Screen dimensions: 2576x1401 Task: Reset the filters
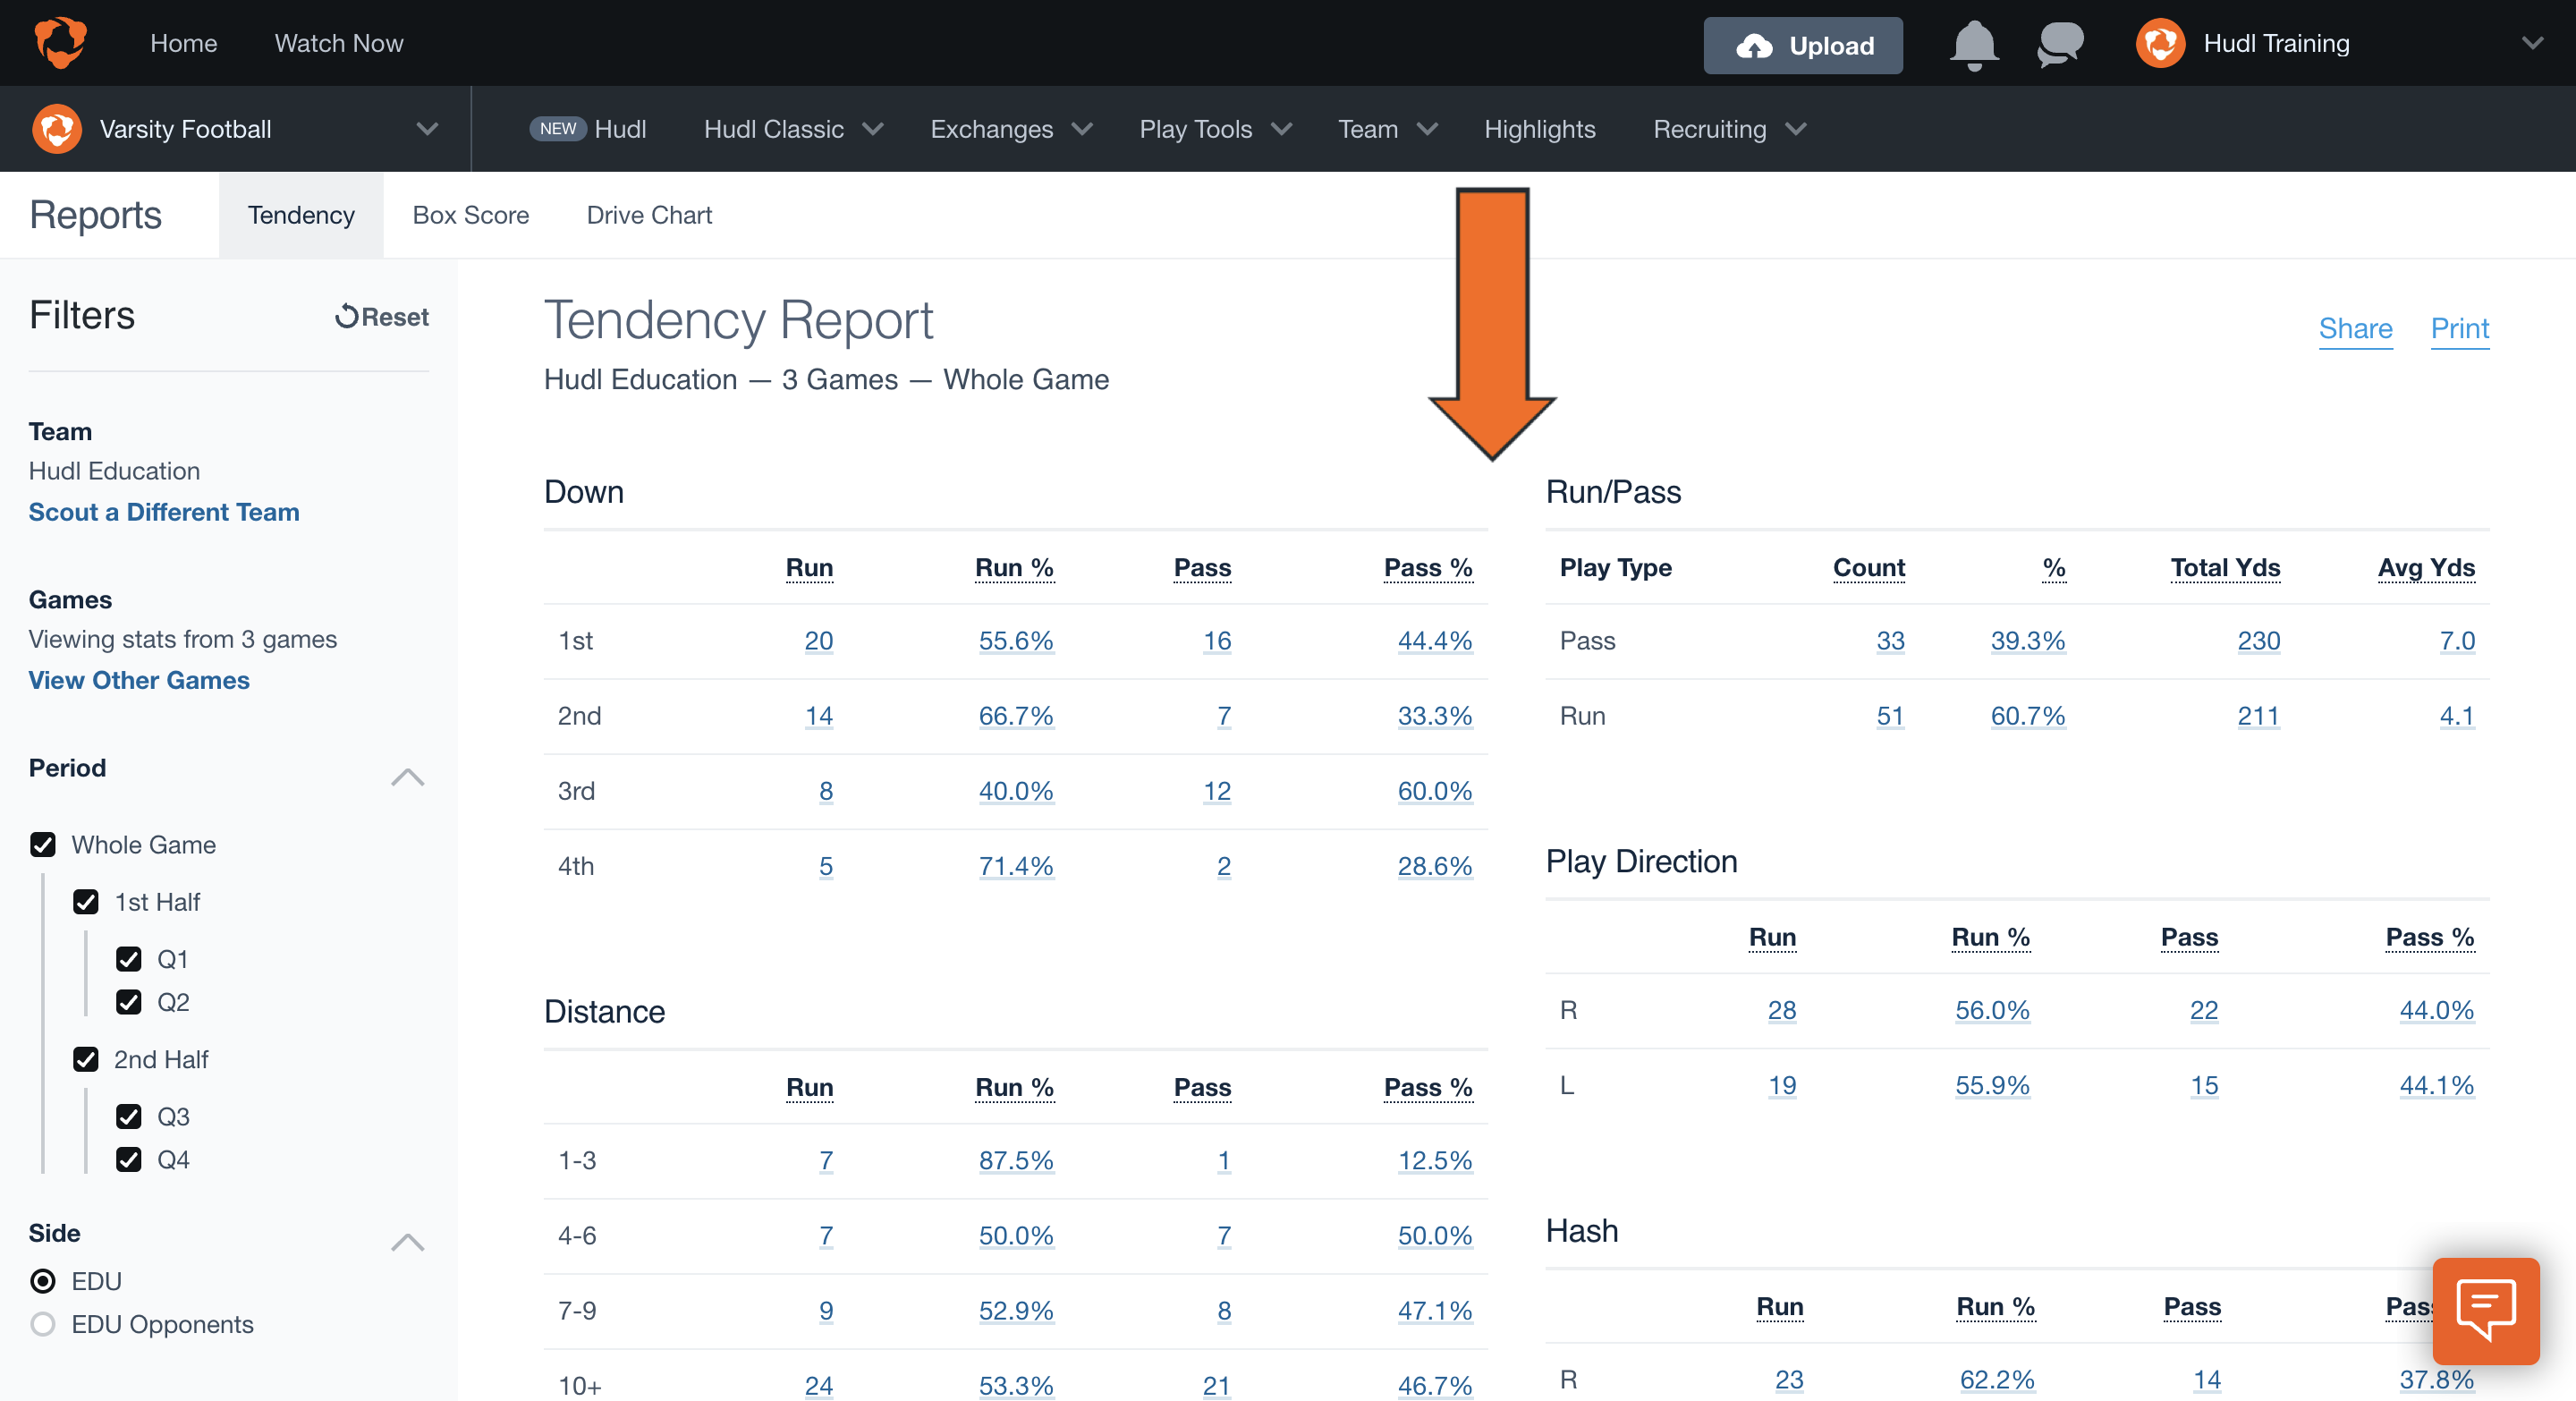tap(381, 316)
